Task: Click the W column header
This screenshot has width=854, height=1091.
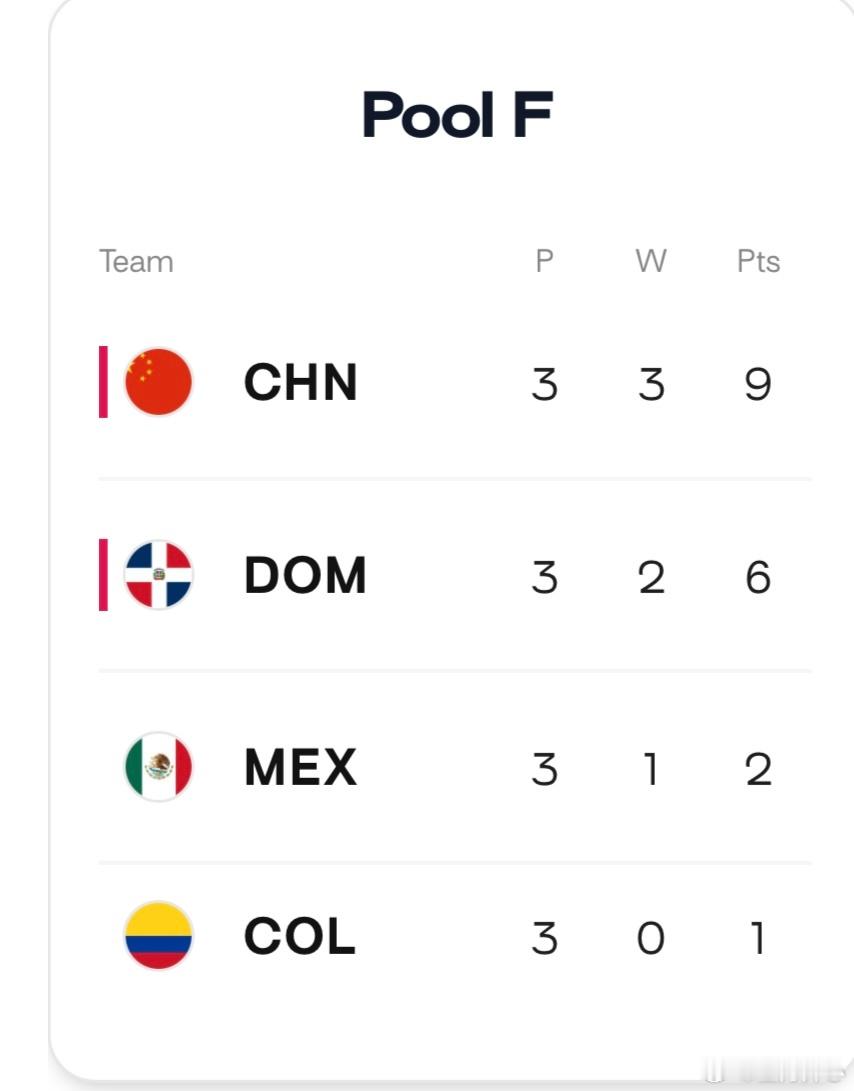Action: coord(651,261)
